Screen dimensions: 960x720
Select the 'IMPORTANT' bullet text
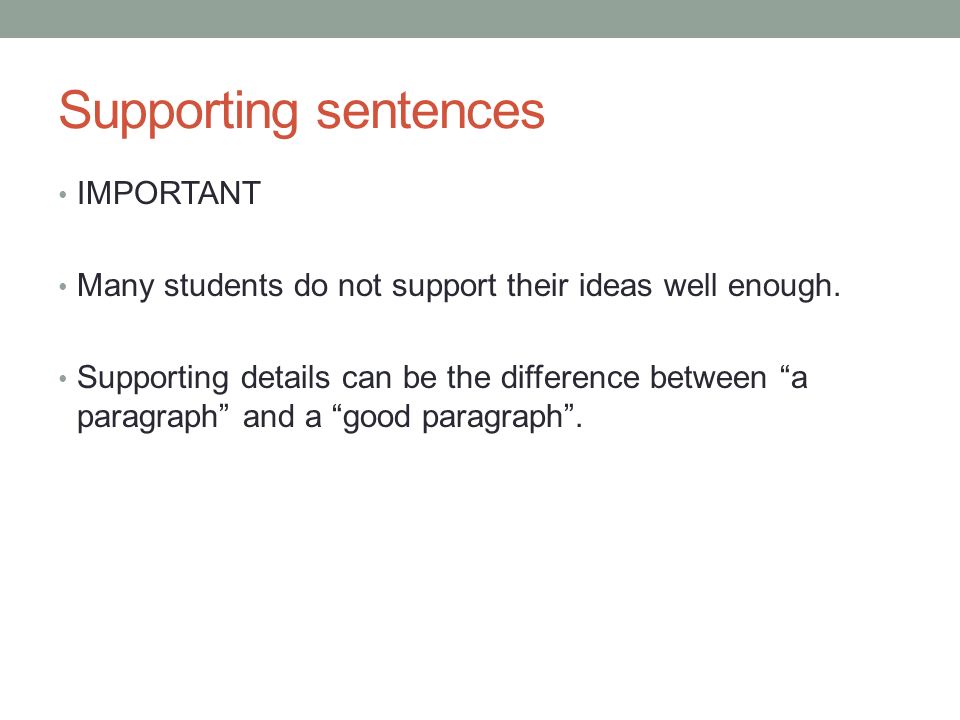click(x=168, y=193)
